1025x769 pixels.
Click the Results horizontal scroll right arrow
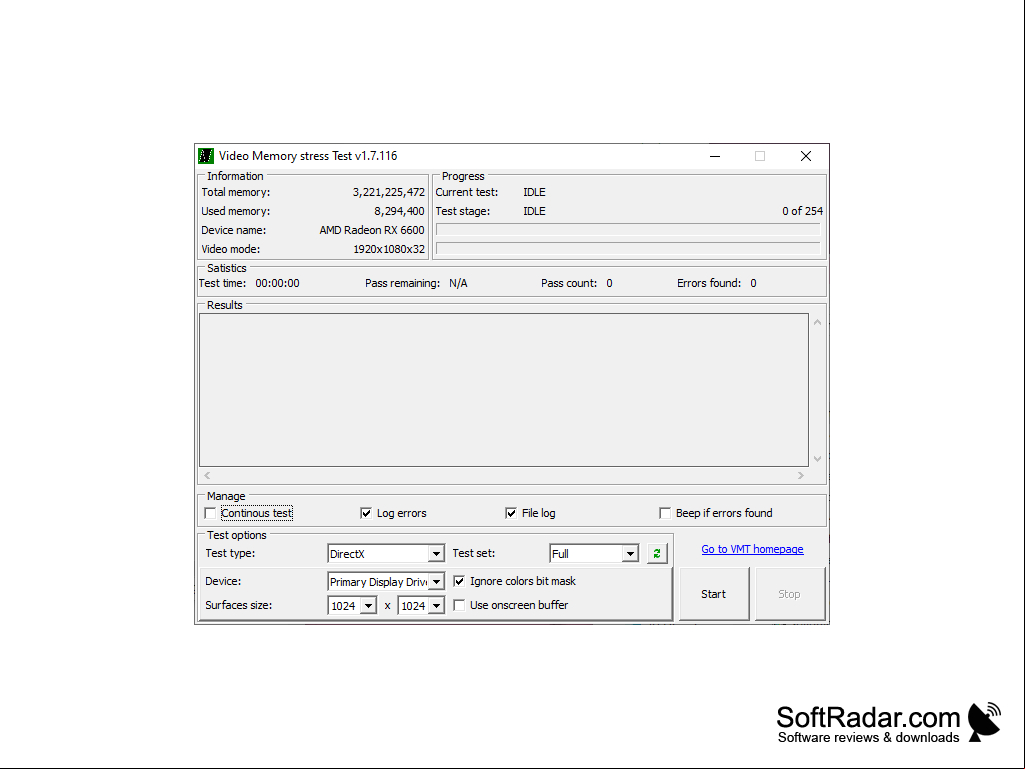tap(801, 475)
